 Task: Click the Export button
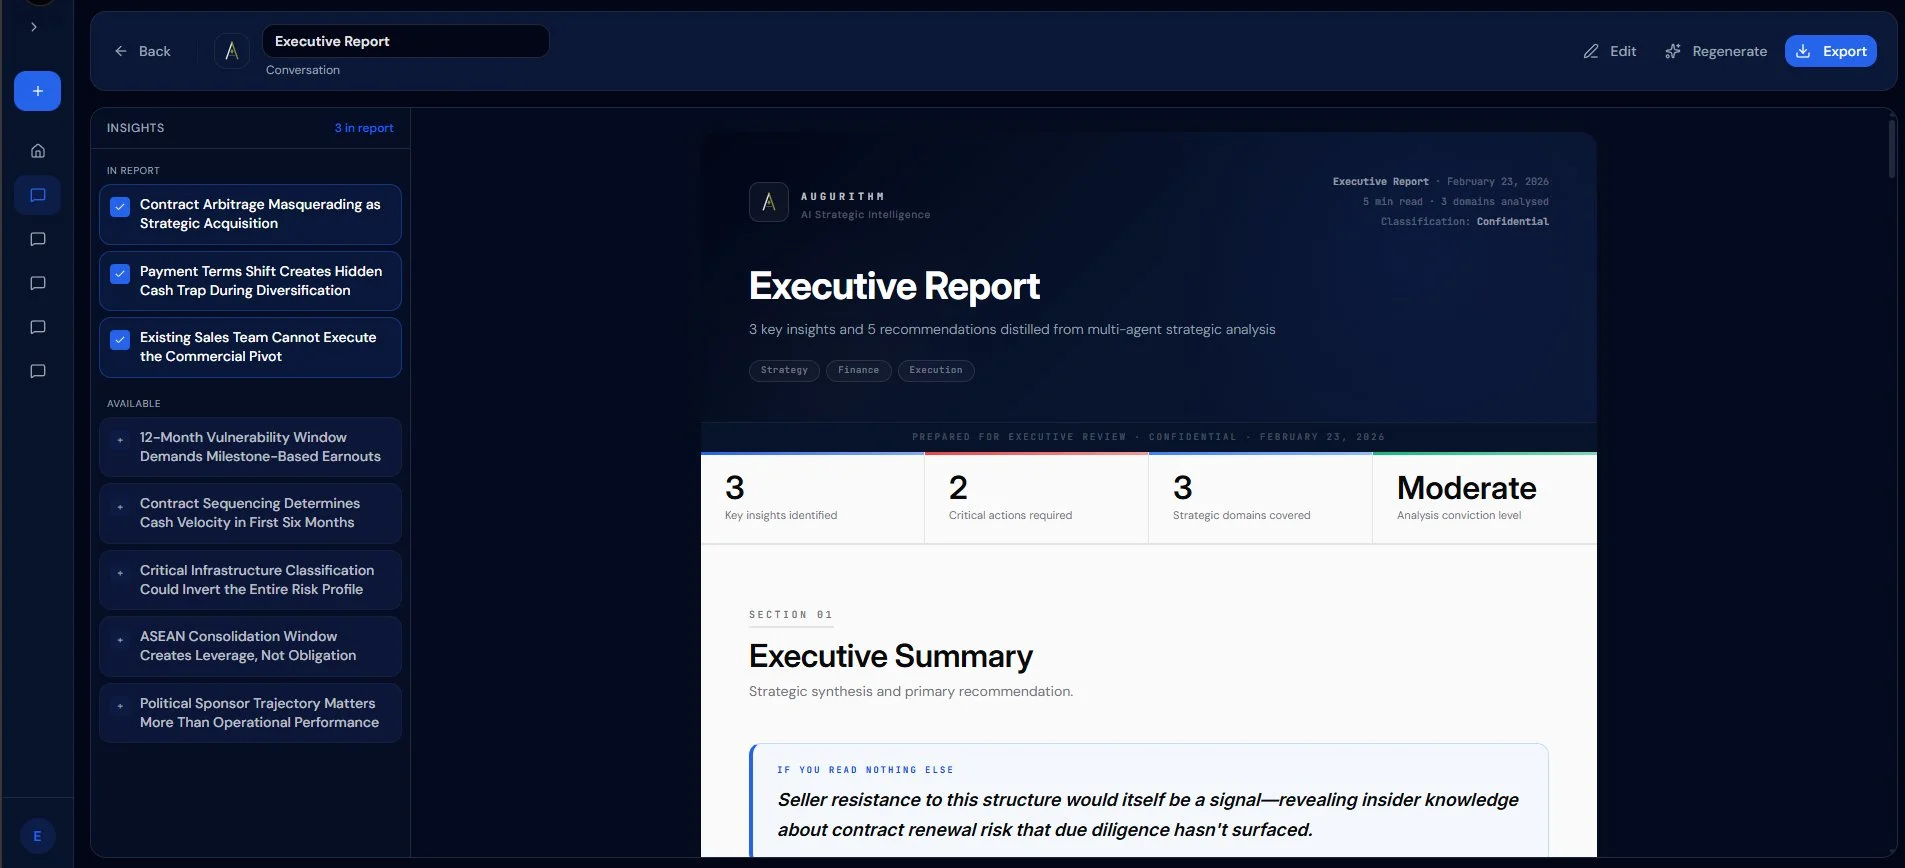1830,51
